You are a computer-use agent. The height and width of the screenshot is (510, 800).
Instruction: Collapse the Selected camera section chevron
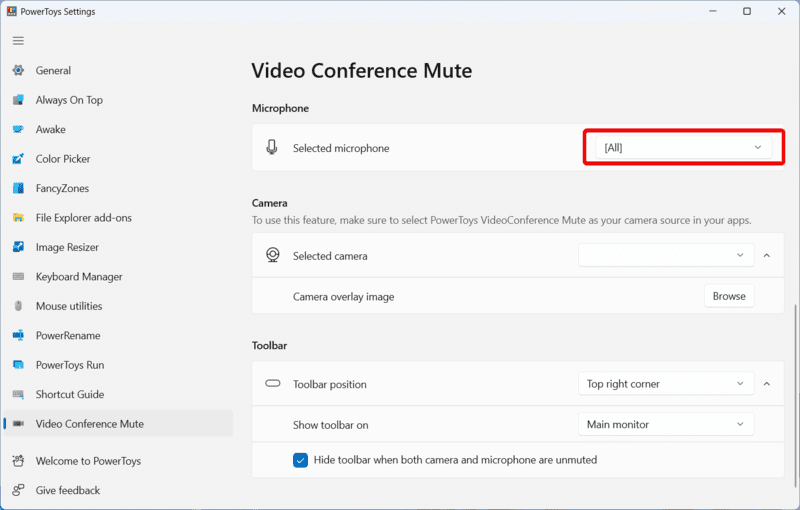pyautogui.click(x=767, y=256)
